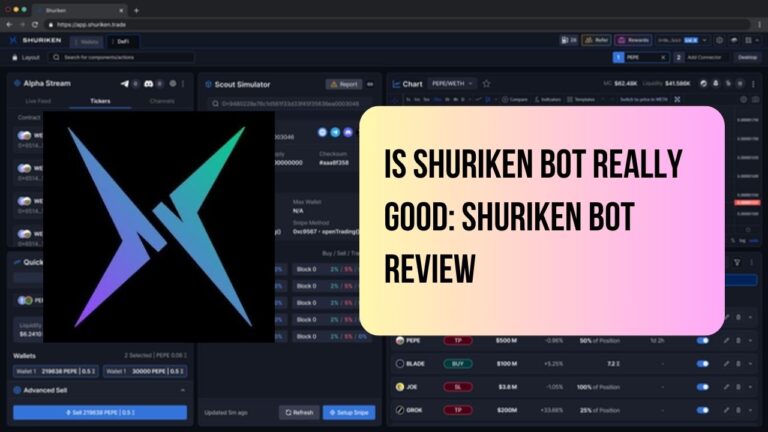The width and height of the screenshot is (768, 432).
Task: Open Alpha Stream three-dot menu
Action: coord(183,84)
